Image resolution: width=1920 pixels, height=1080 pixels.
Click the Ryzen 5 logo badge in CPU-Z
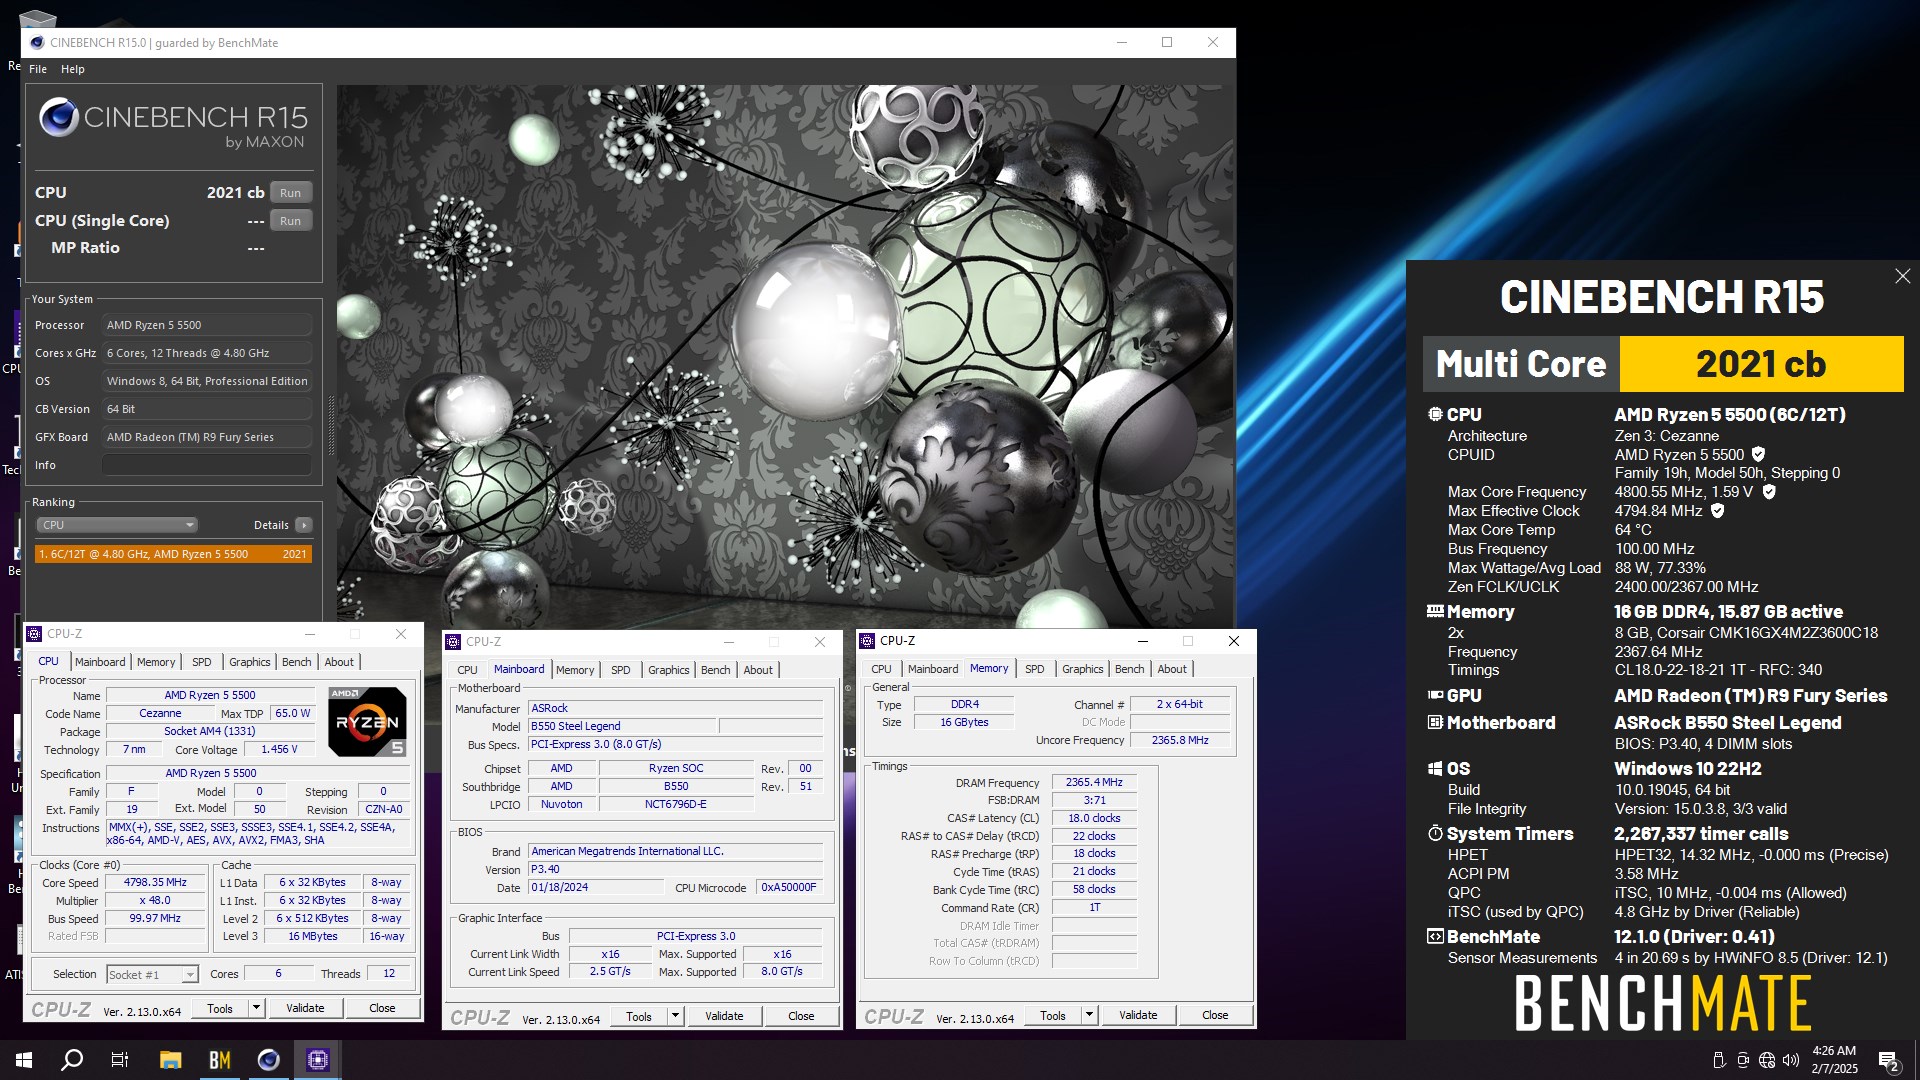[367, 721]
